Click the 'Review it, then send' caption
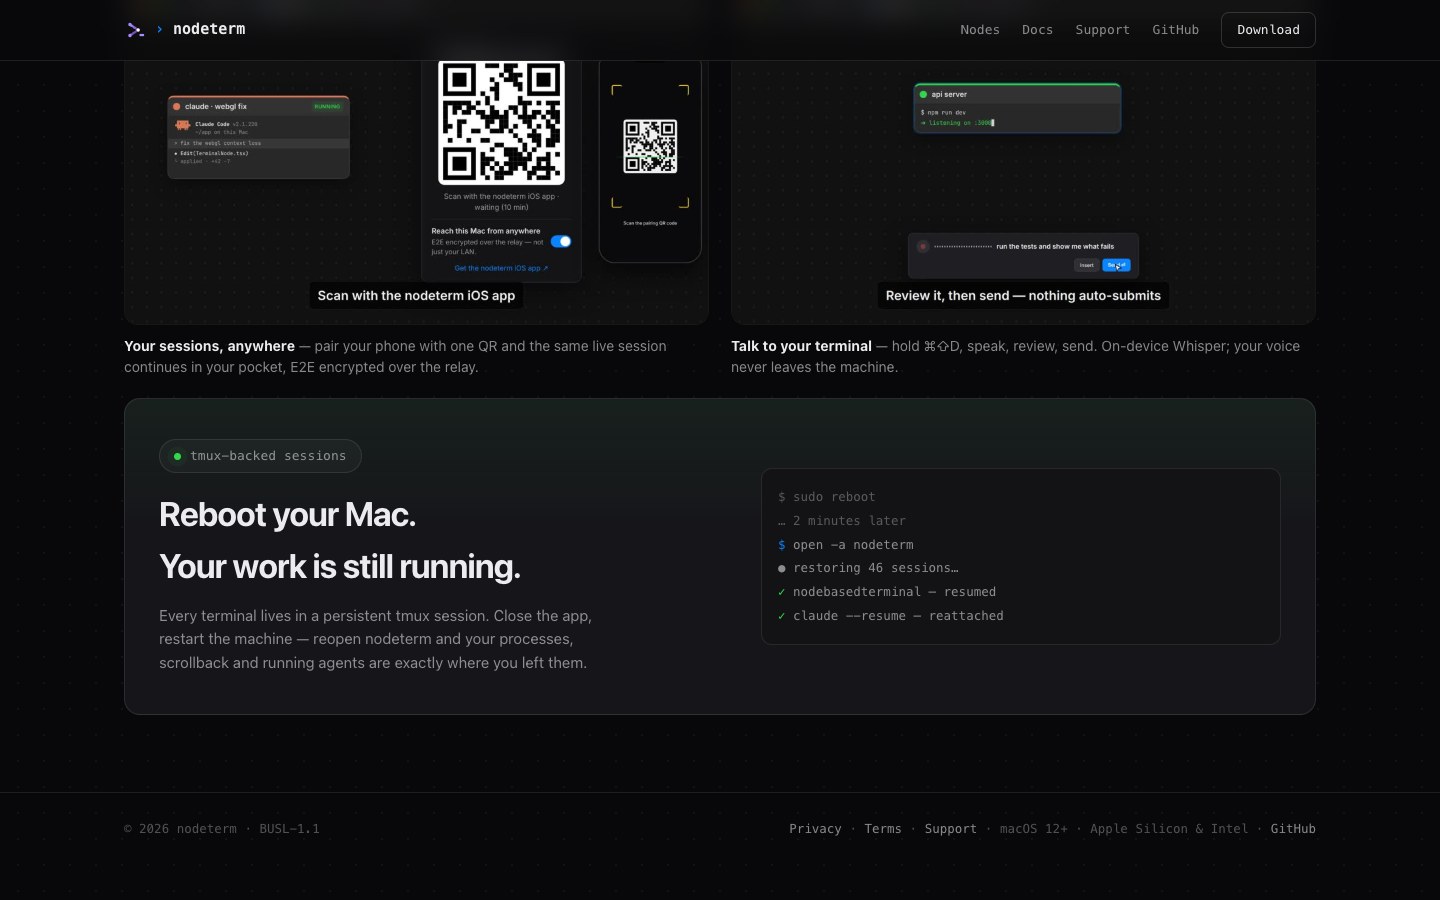Viewport: 1440px width, 900px height. coord(1023,296)
